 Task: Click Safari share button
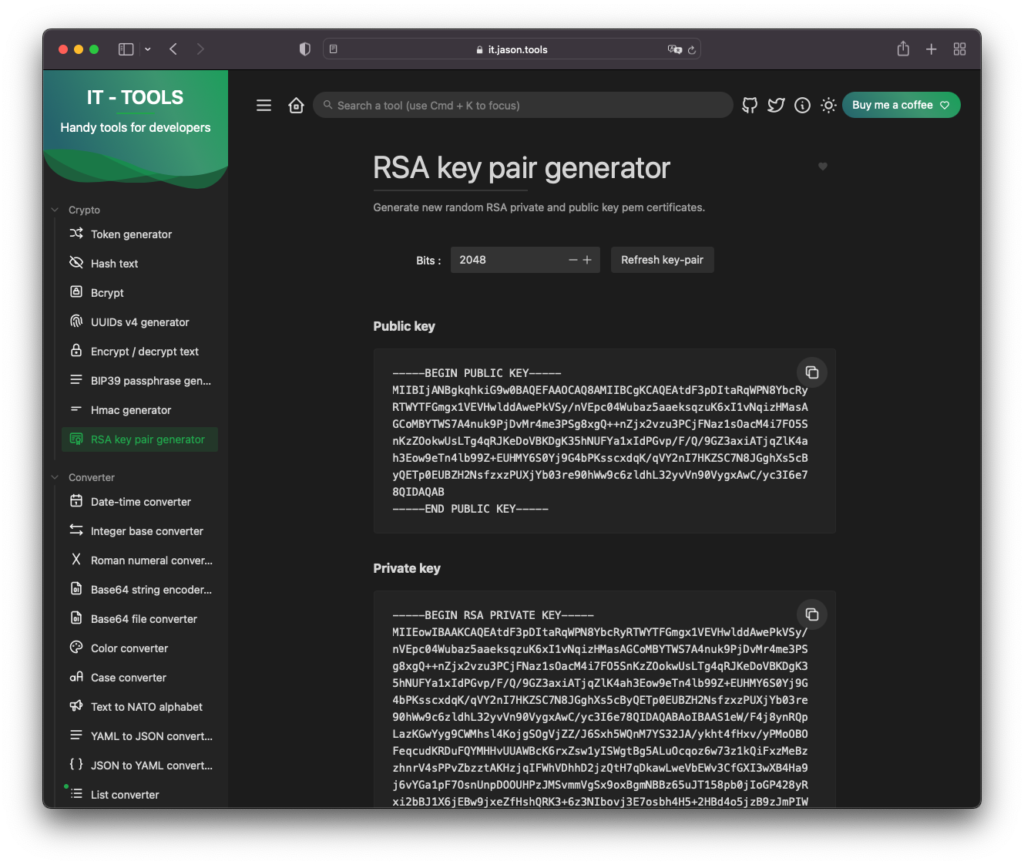pyautogui.click(x=903, y=48)
